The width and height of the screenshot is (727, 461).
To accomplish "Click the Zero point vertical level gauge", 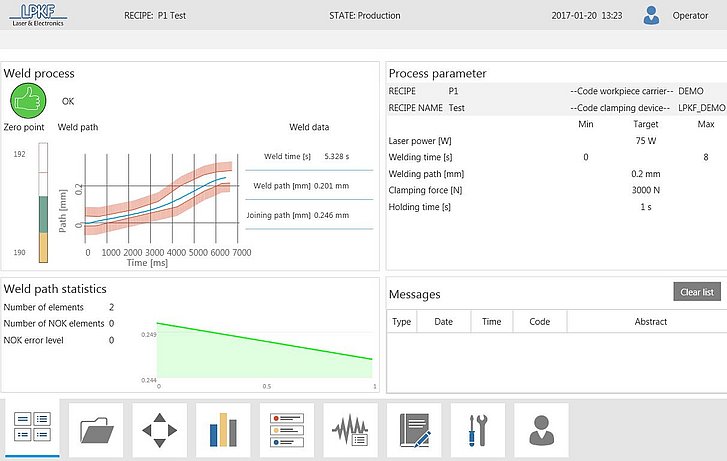I will (43, 203).
